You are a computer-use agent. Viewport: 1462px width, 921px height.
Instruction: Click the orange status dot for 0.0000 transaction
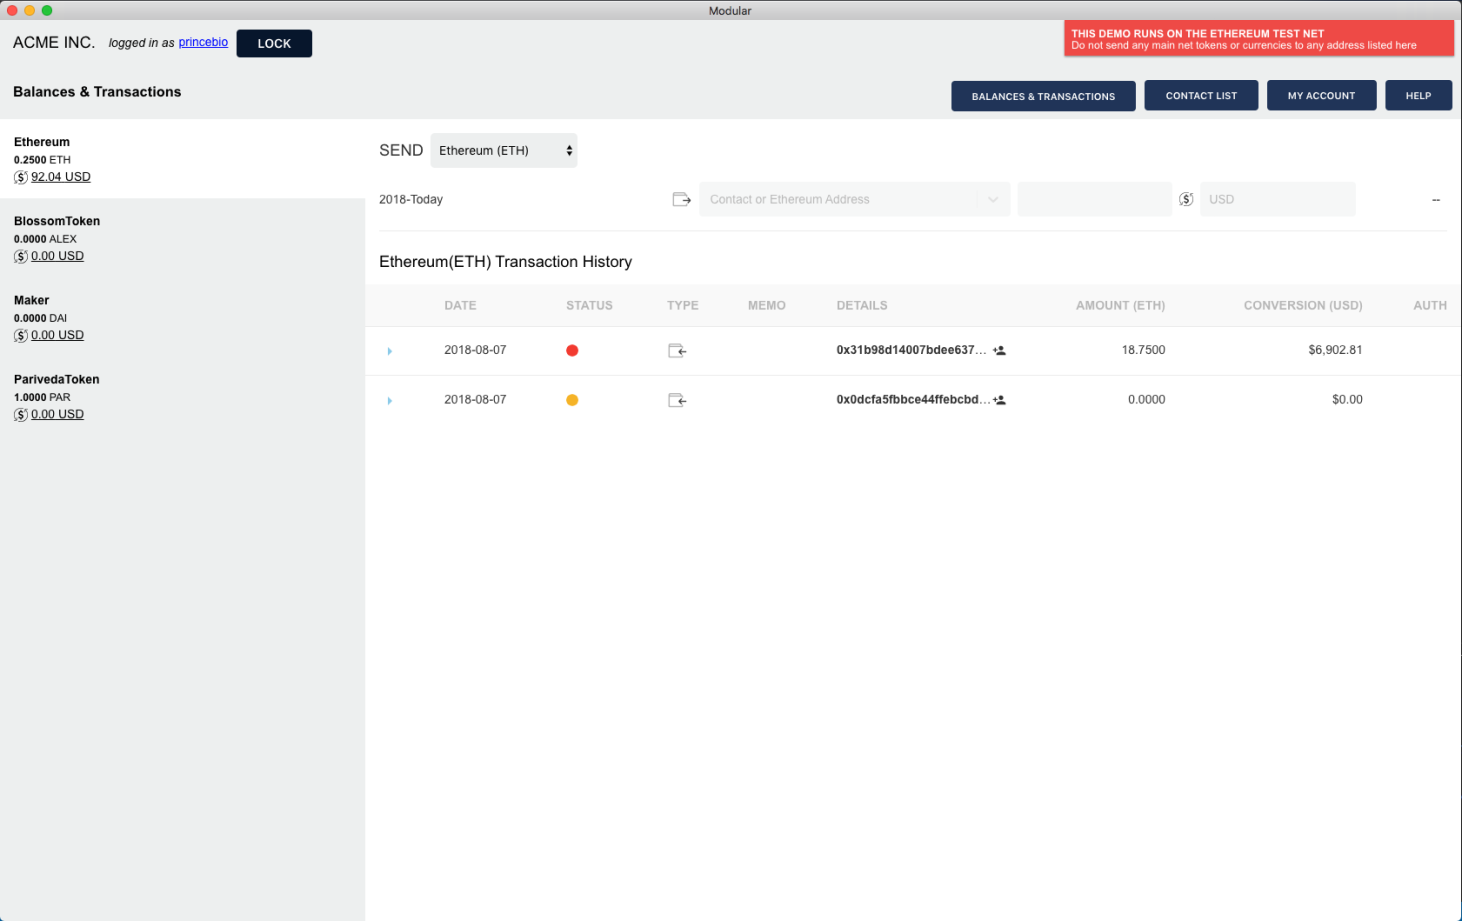(x=572, y=400)
